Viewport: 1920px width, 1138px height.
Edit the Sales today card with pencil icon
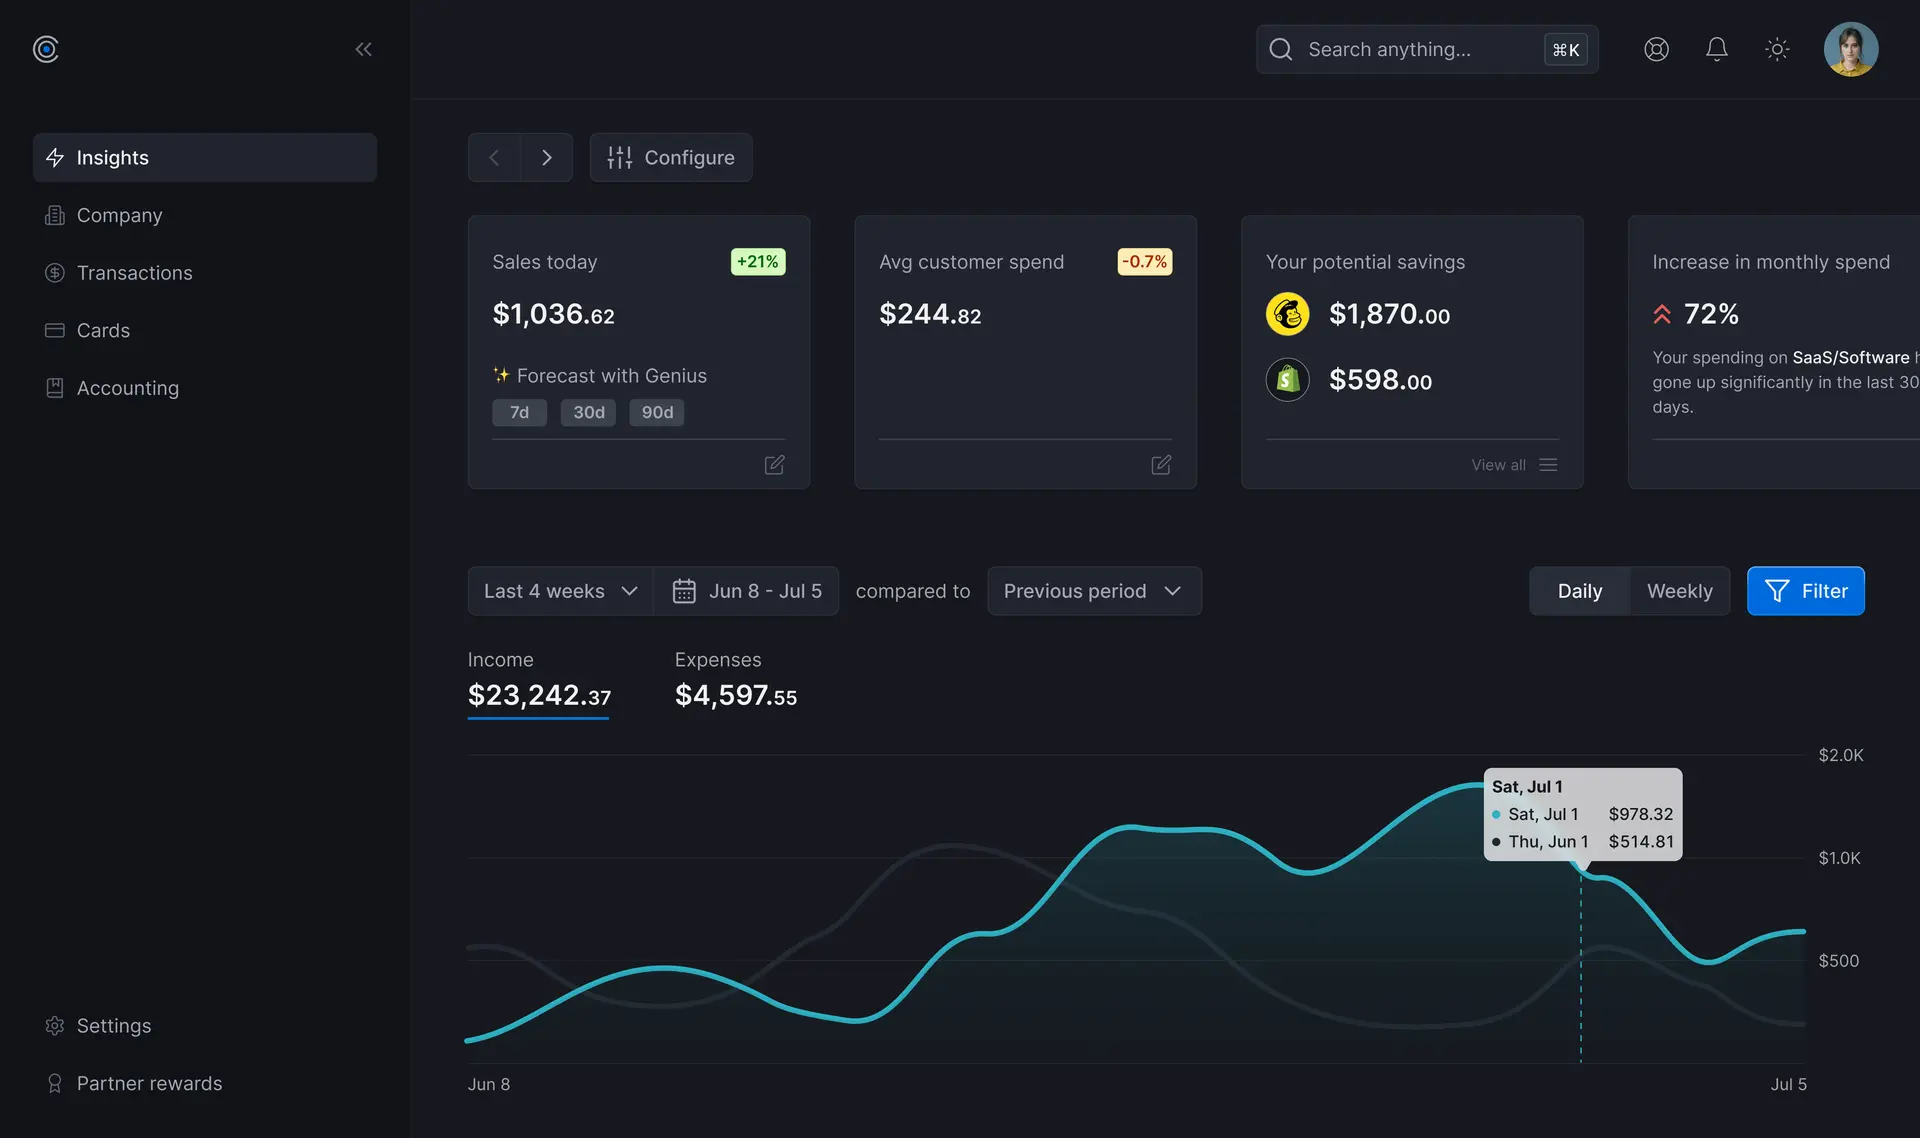[774, 465]
